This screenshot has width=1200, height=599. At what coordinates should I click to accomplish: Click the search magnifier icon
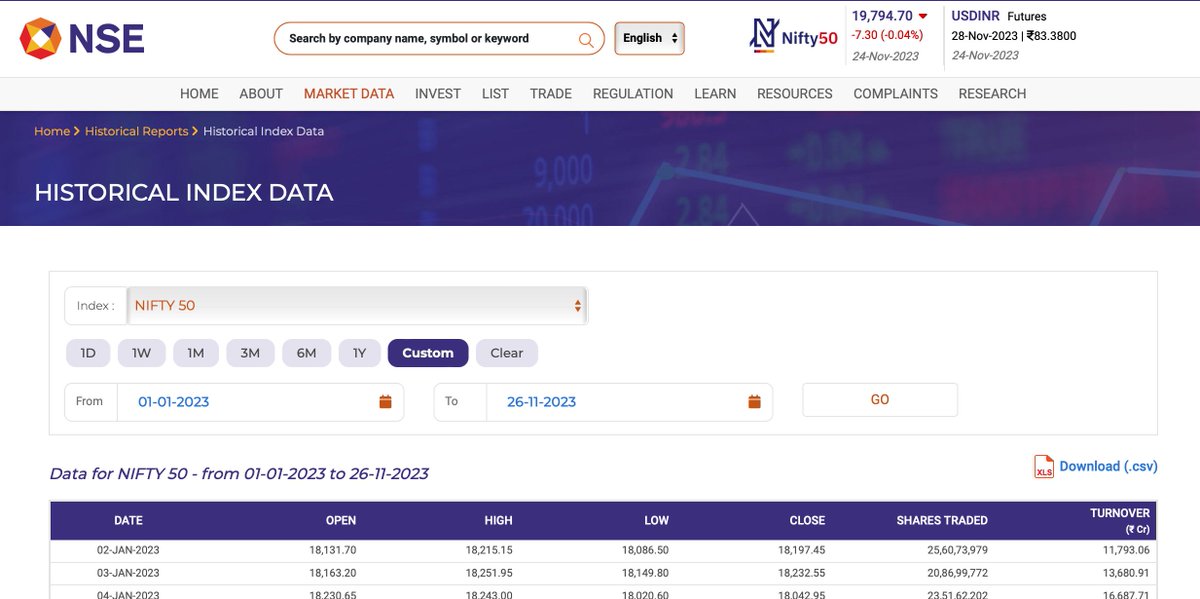(586, 39)
